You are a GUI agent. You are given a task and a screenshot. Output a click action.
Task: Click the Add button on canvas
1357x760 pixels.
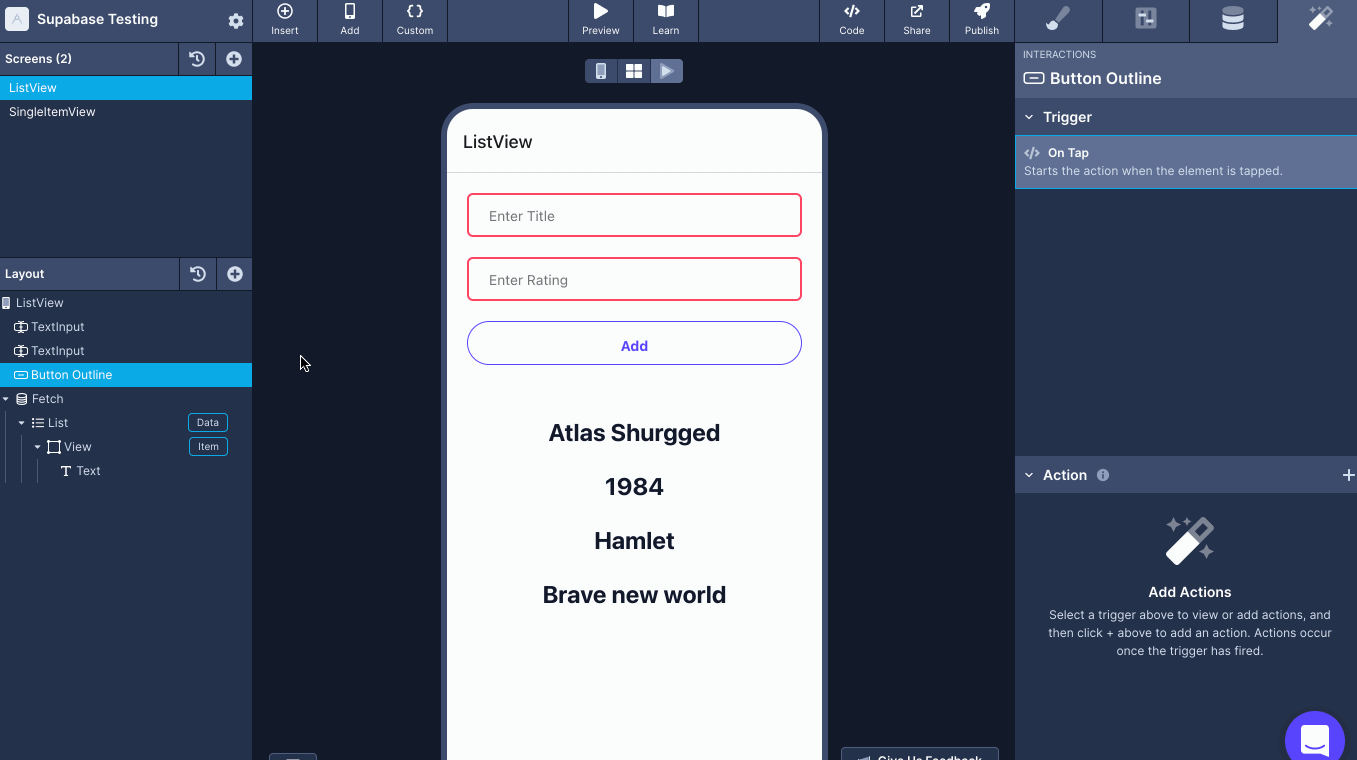click(x=634, y=343)
